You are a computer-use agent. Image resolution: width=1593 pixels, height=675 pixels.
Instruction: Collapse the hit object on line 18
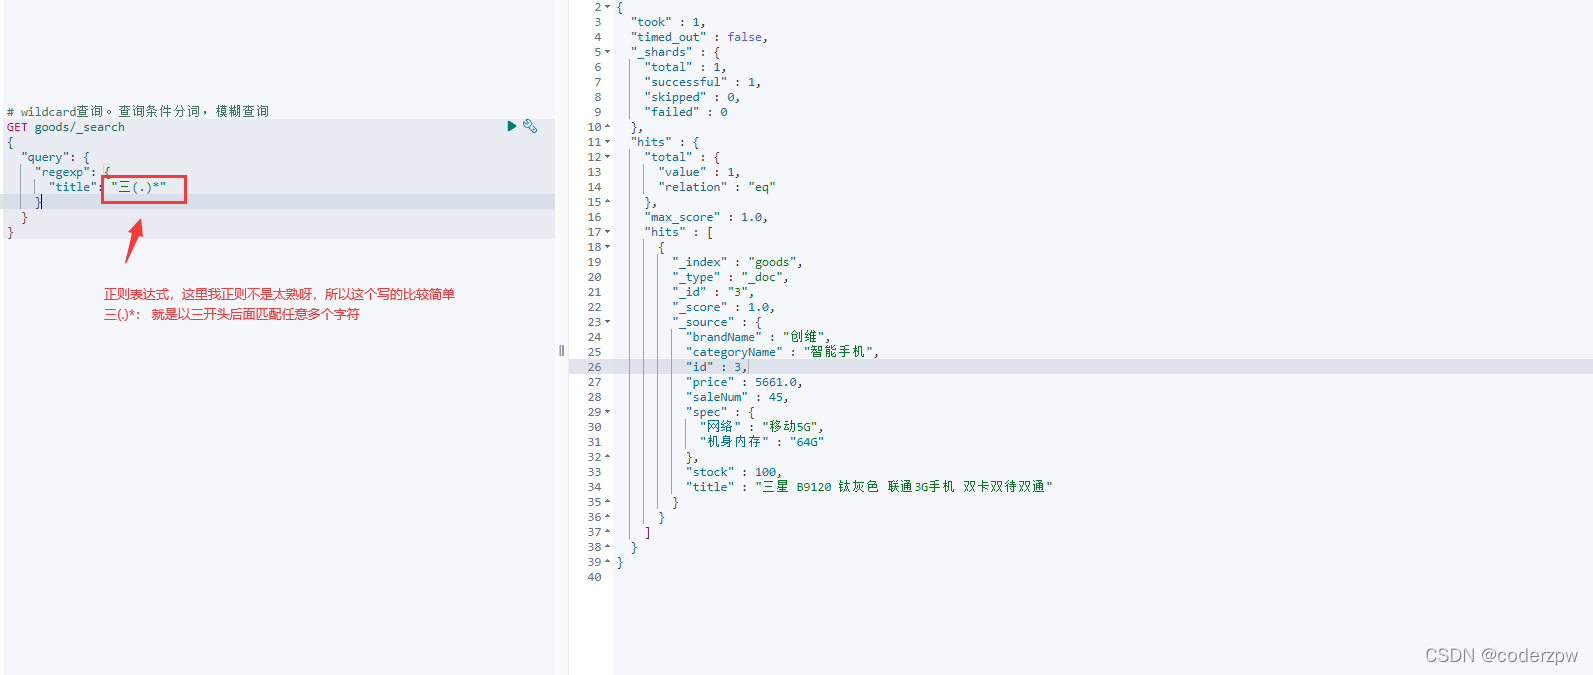[607, 247]
